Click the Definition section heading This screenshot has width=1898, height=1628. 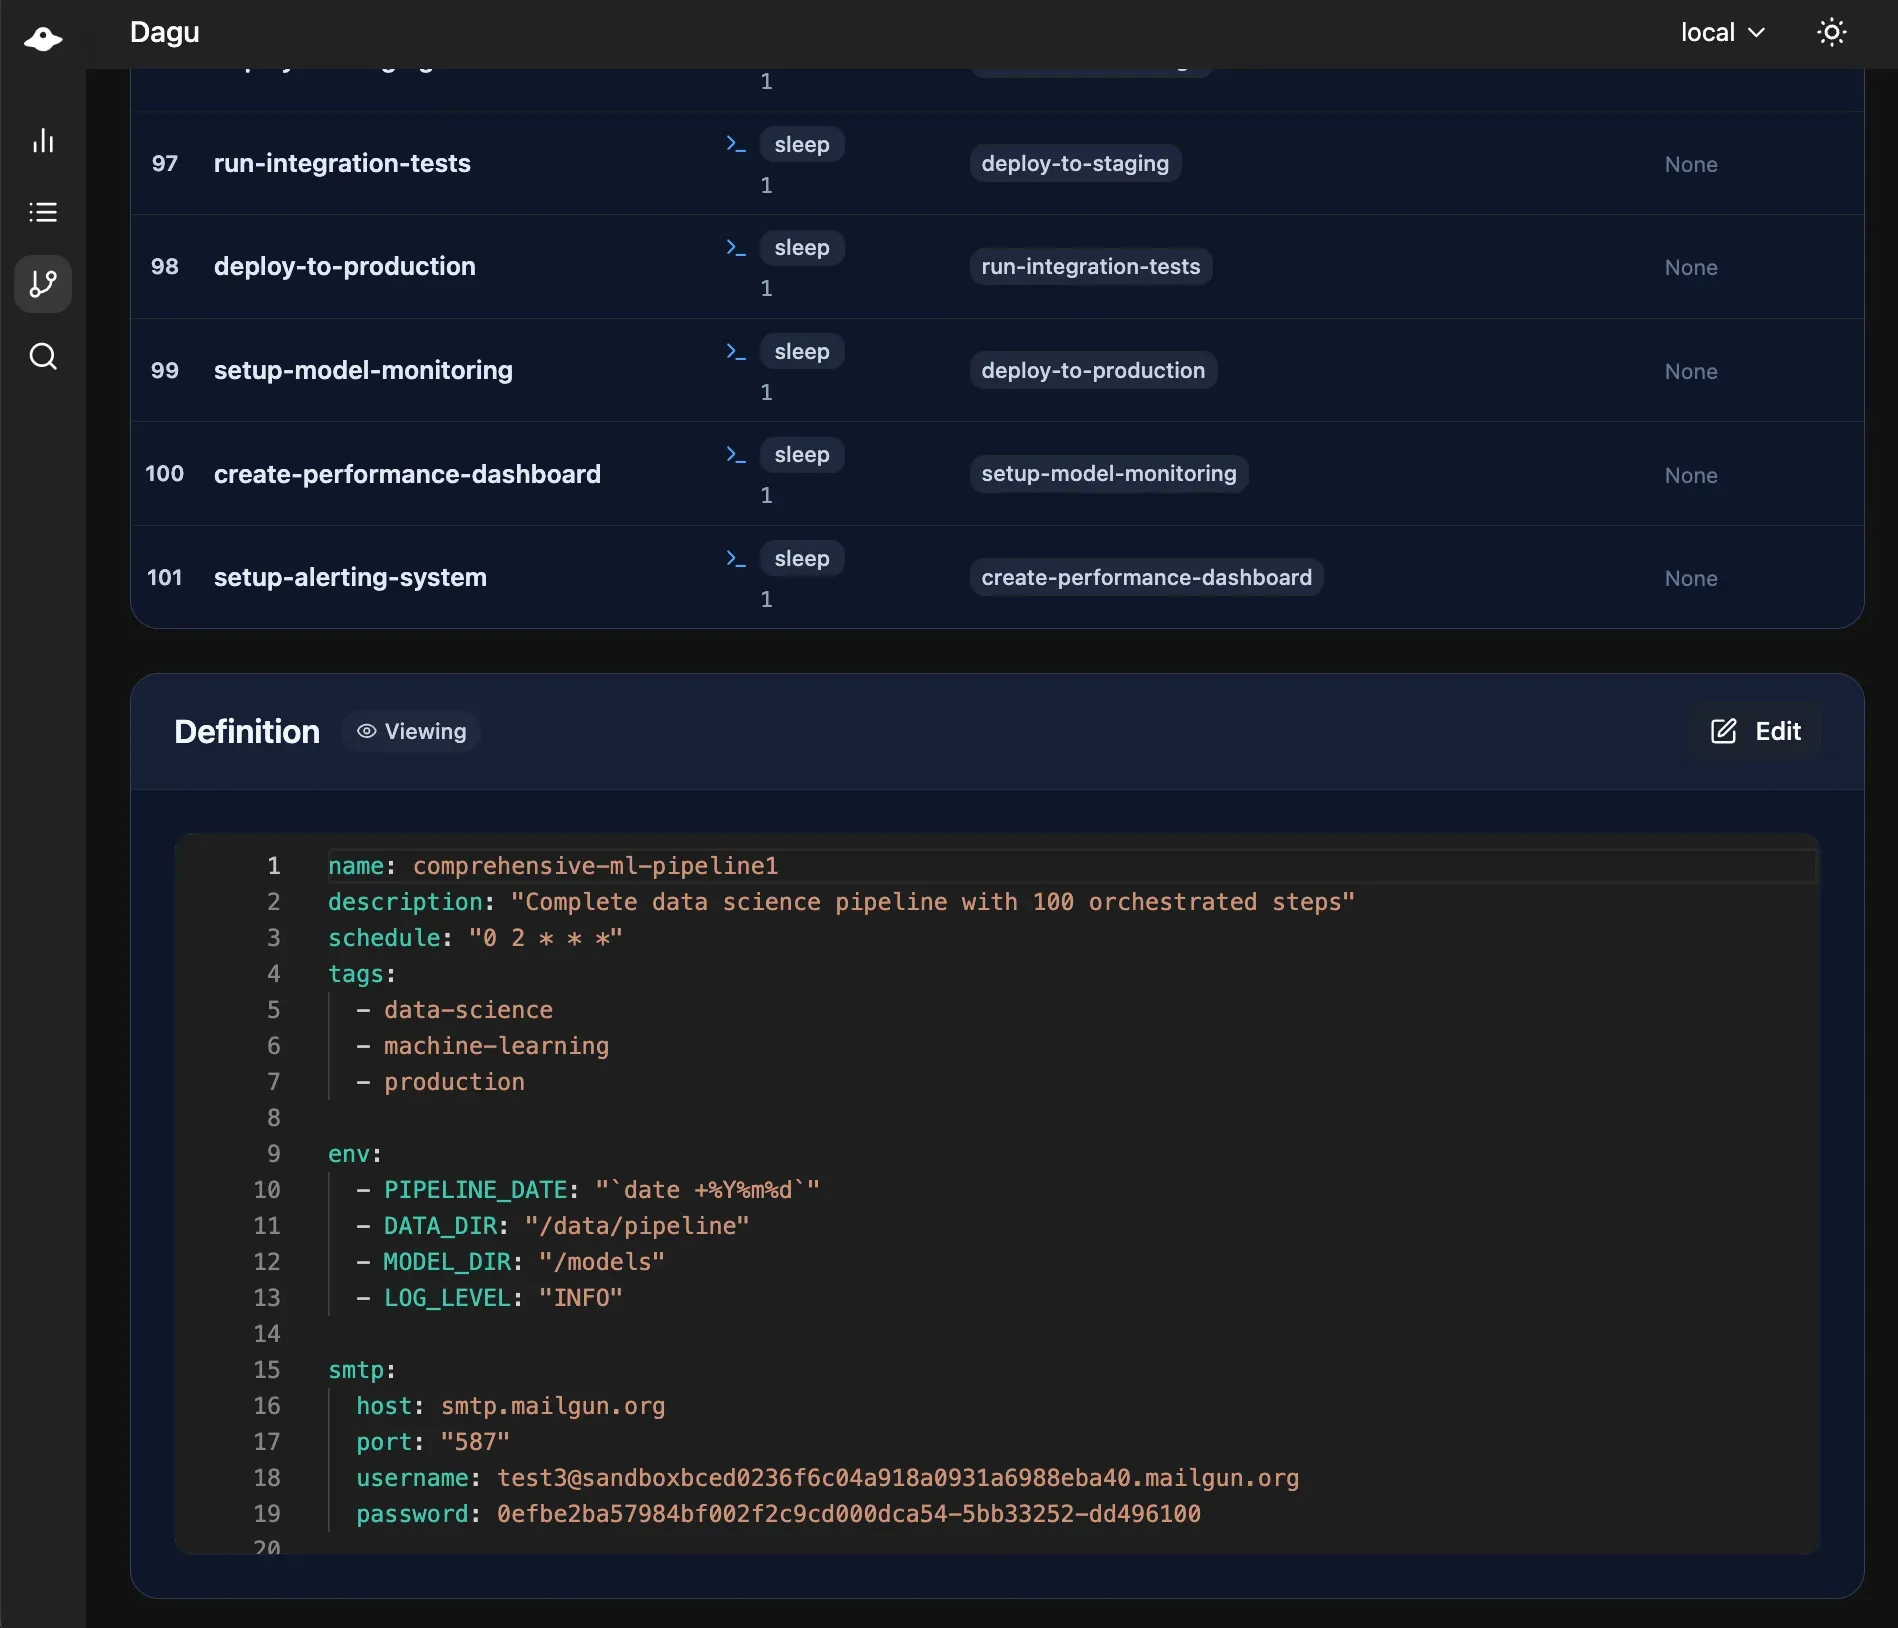point(247,731)
